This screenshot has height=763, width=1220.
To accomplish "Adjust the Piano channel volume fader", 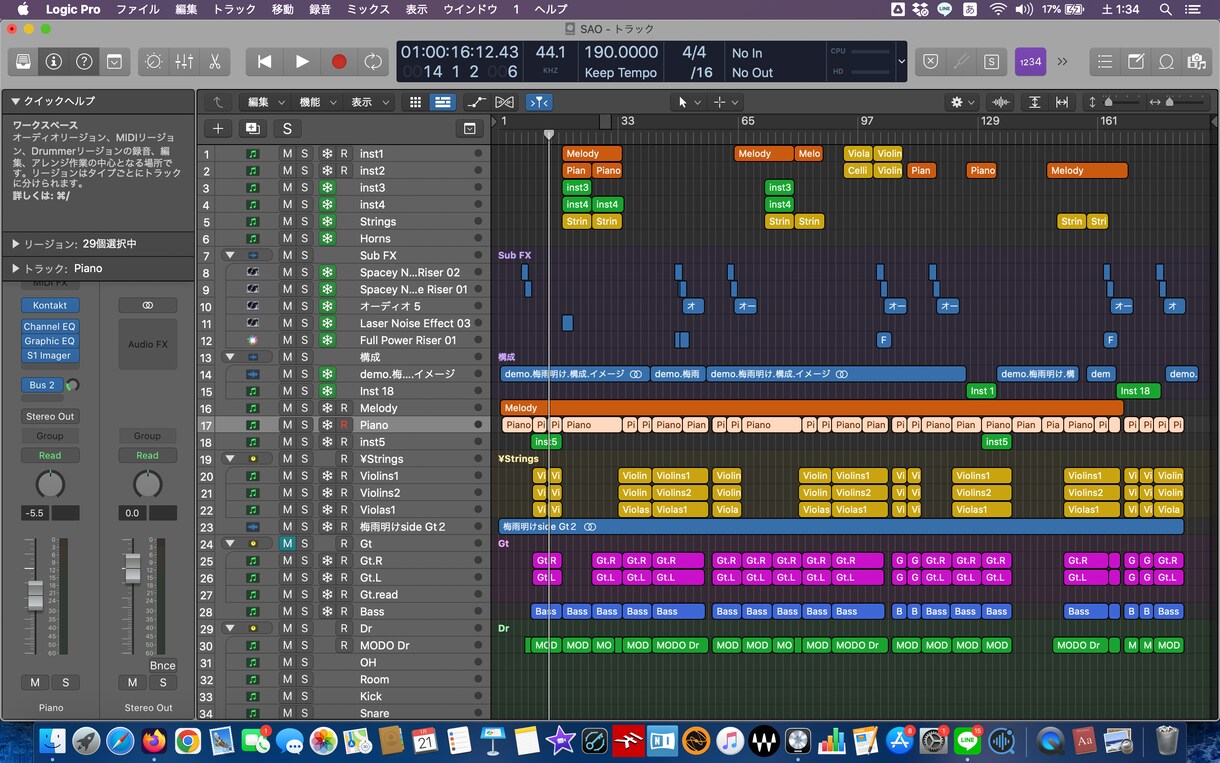I will pyautogui.click(x=36, y=594).
